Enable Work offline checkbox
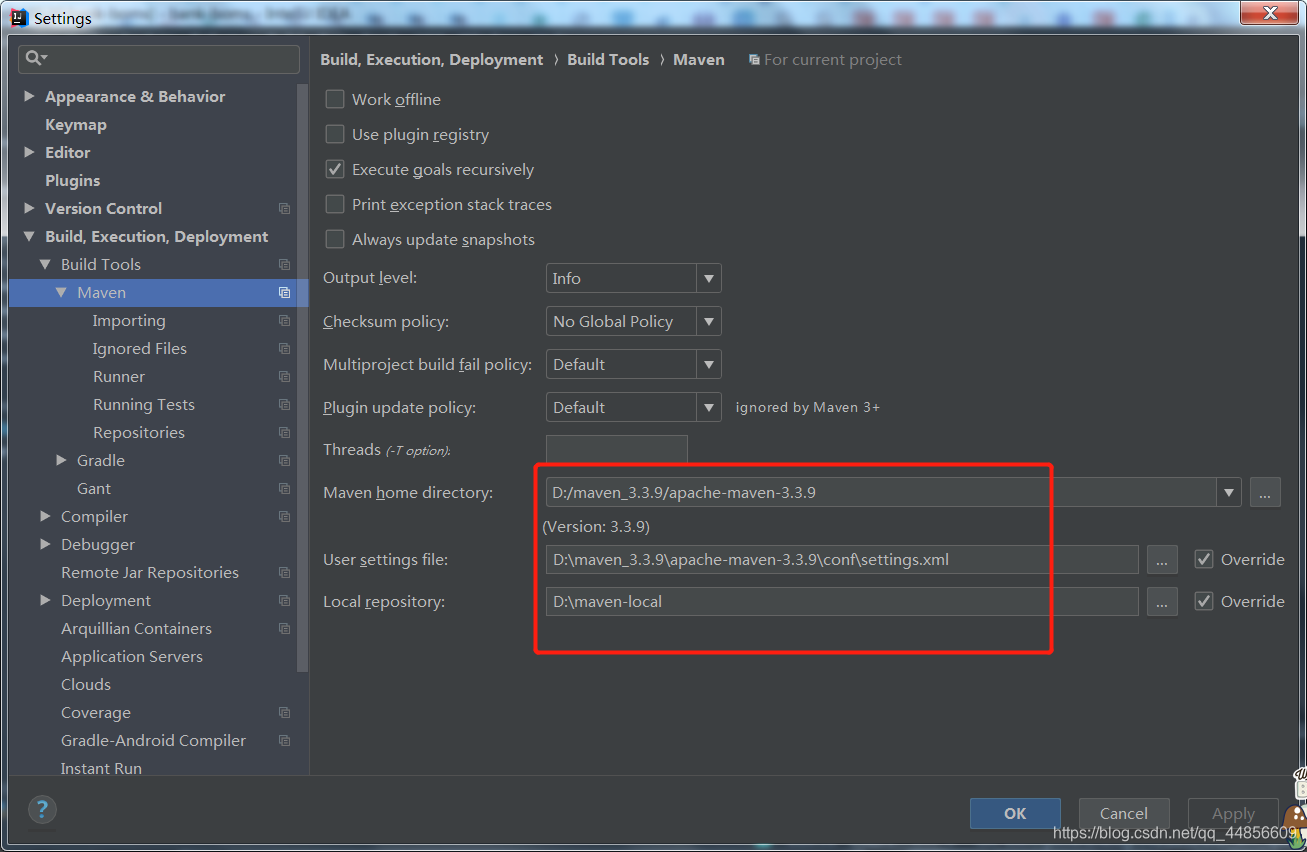 click(335, 99)
